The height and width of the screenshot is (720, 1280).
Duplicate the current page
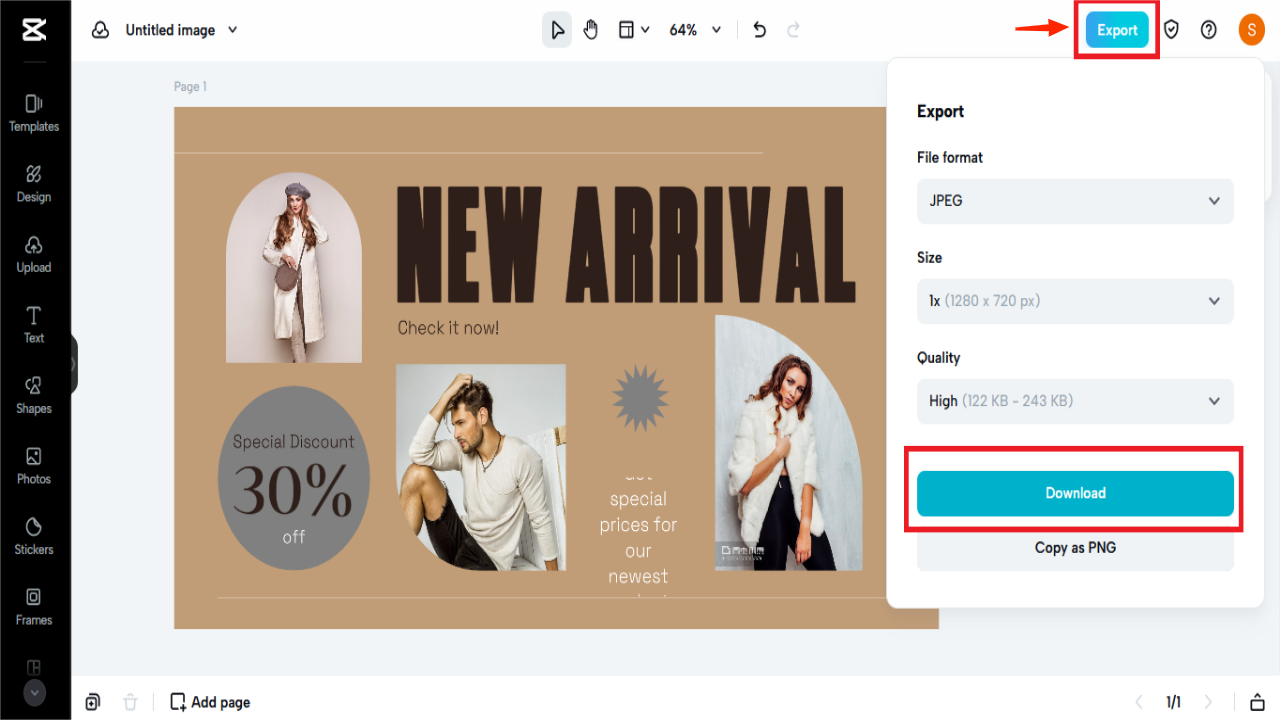point(93,701)
